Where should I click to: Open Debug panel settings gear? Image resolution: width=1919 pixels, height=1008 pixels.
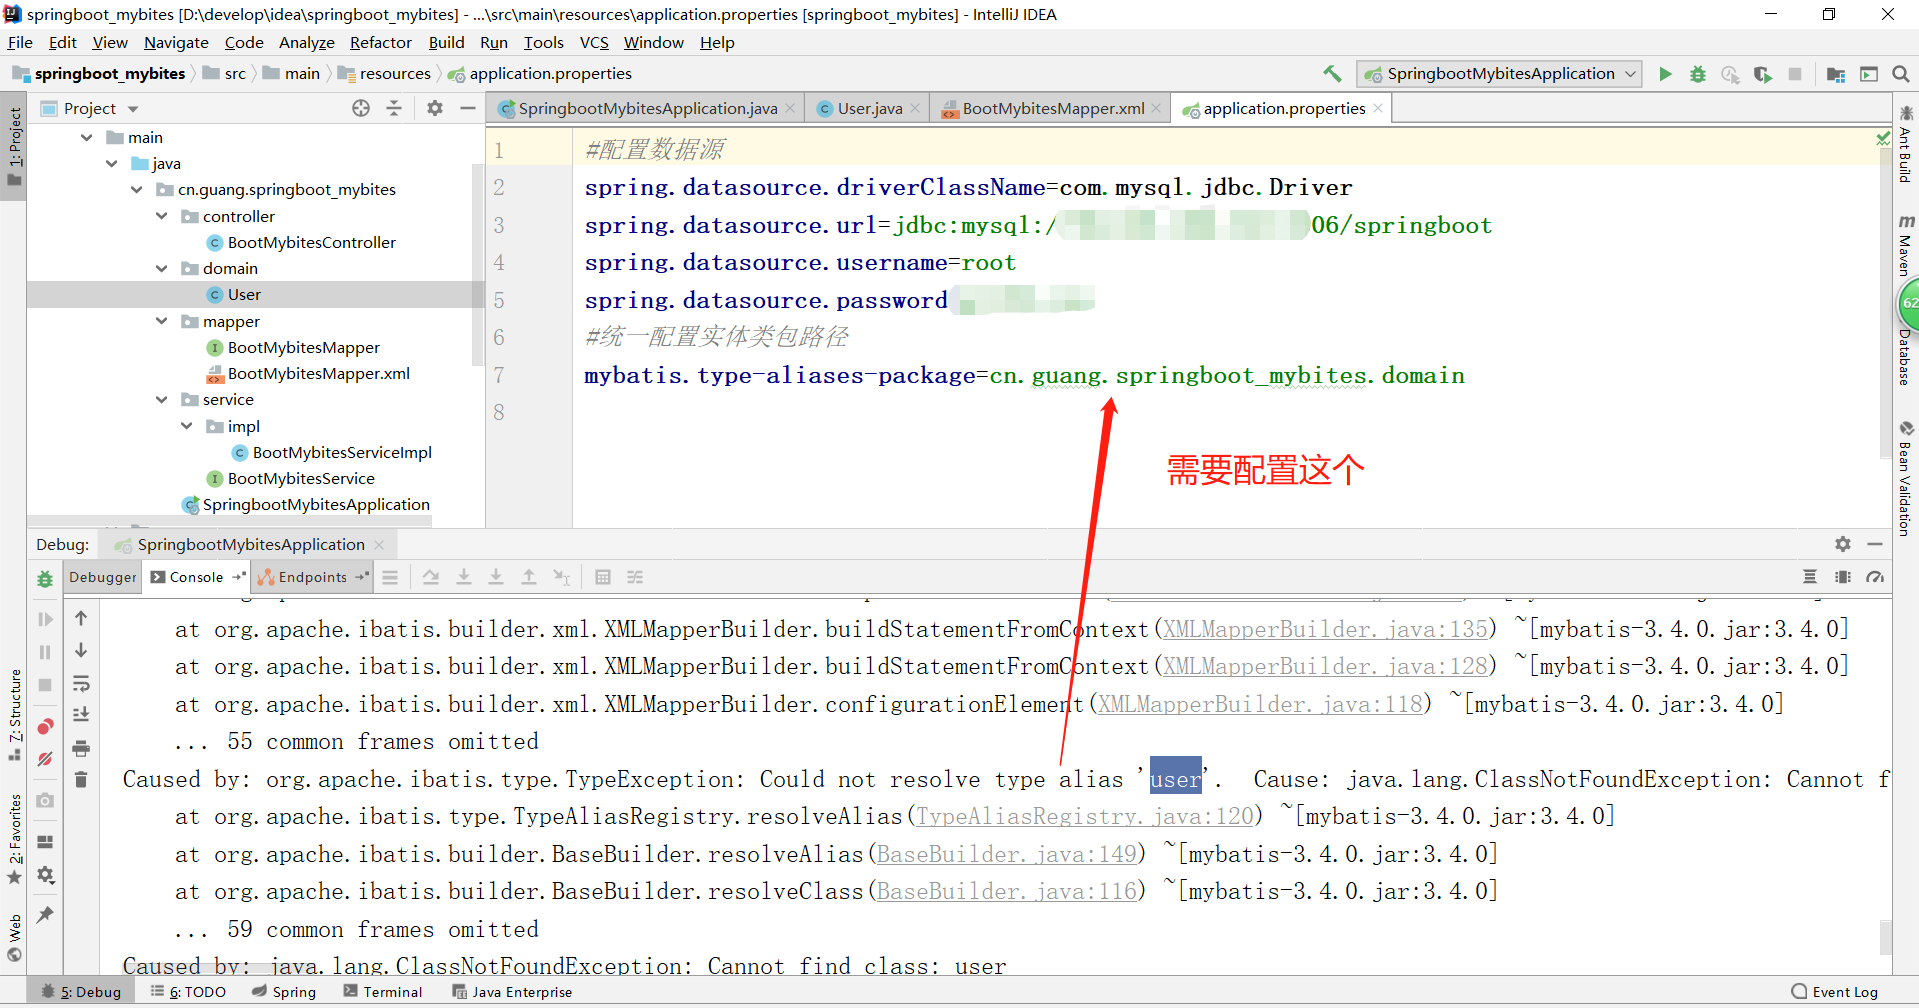1843,544
